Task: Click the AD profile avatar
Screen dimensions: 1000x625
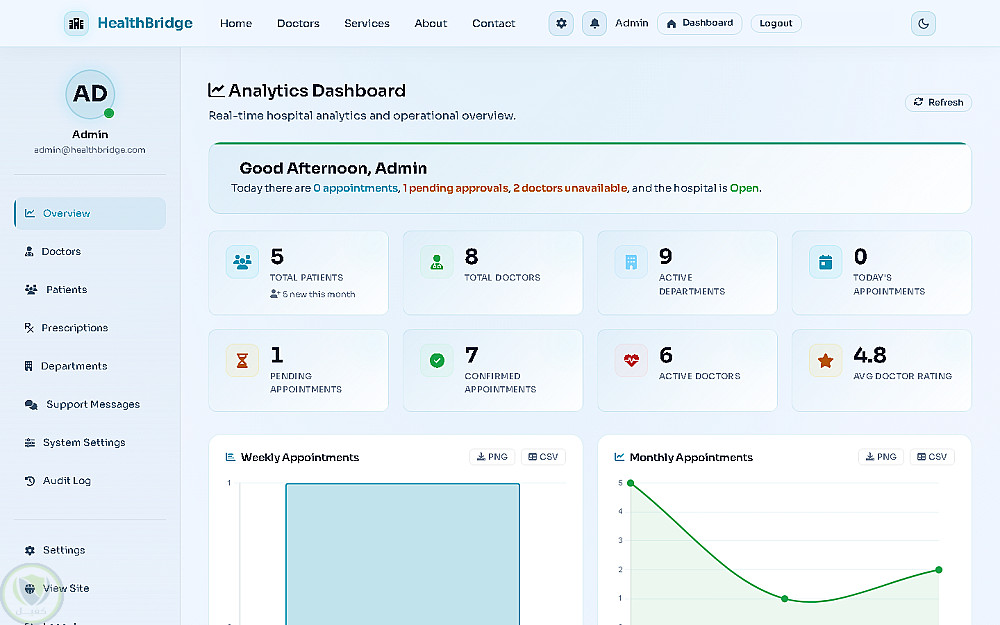Action: point(90,94)
